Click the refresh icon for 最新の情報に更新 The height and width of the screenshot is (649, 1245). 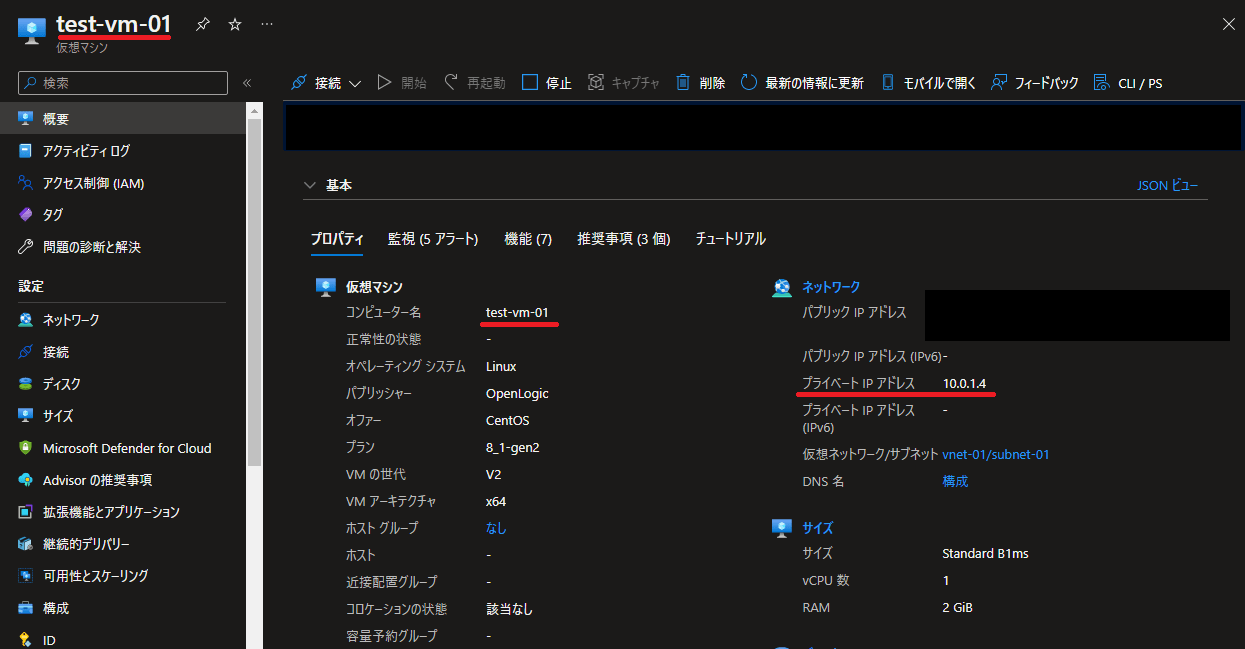coord(749,83)
